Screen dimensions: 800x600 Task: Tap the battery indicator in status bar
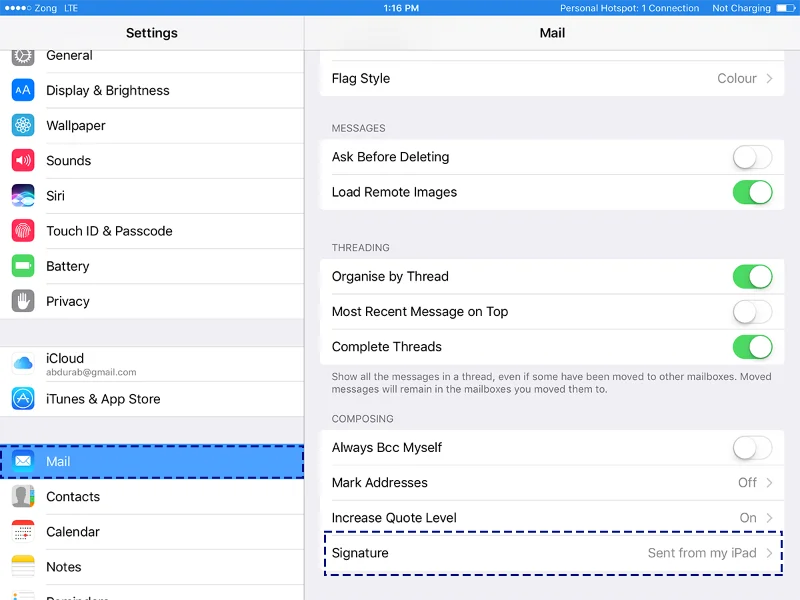786,8
